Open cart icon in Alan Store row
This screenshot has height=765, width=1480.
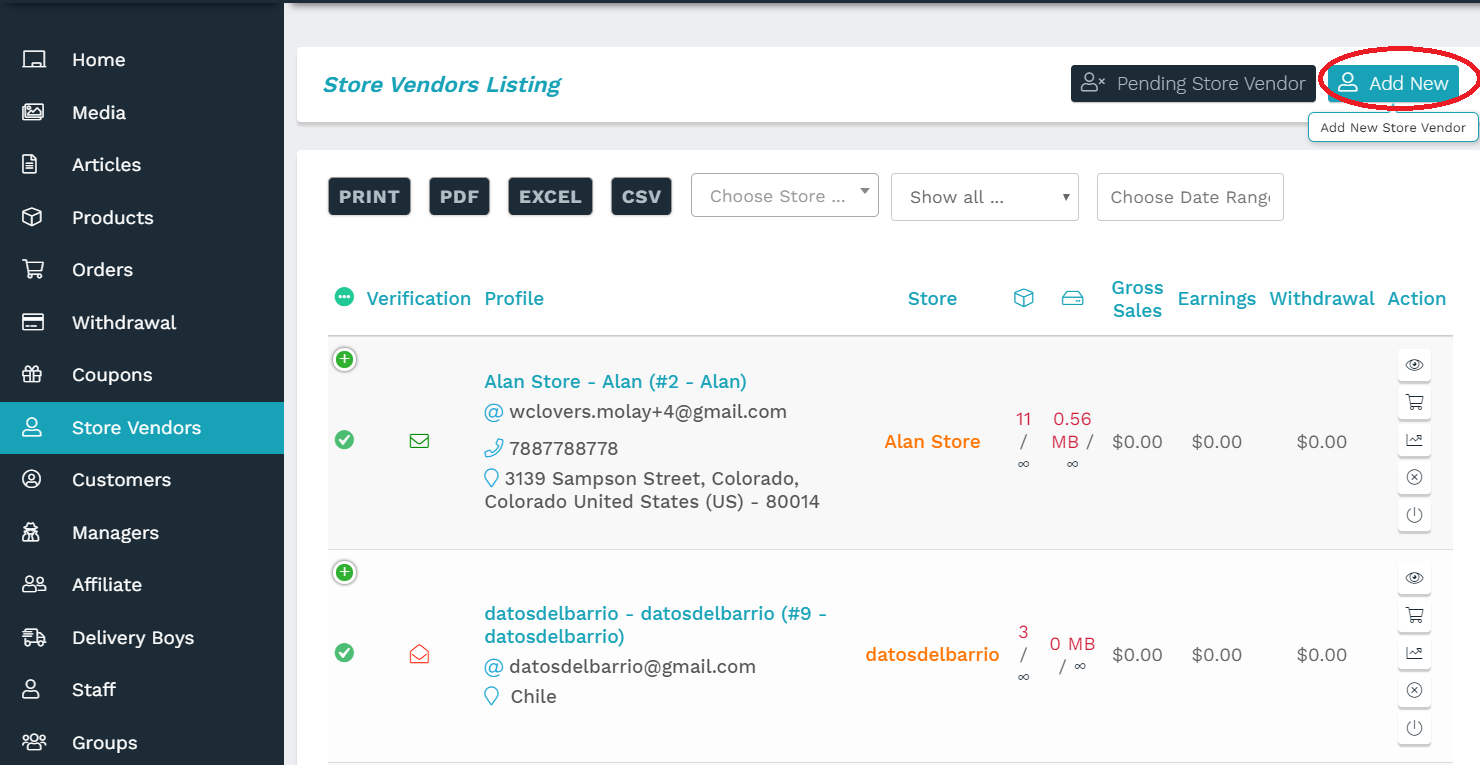[x=1414, y=403]
